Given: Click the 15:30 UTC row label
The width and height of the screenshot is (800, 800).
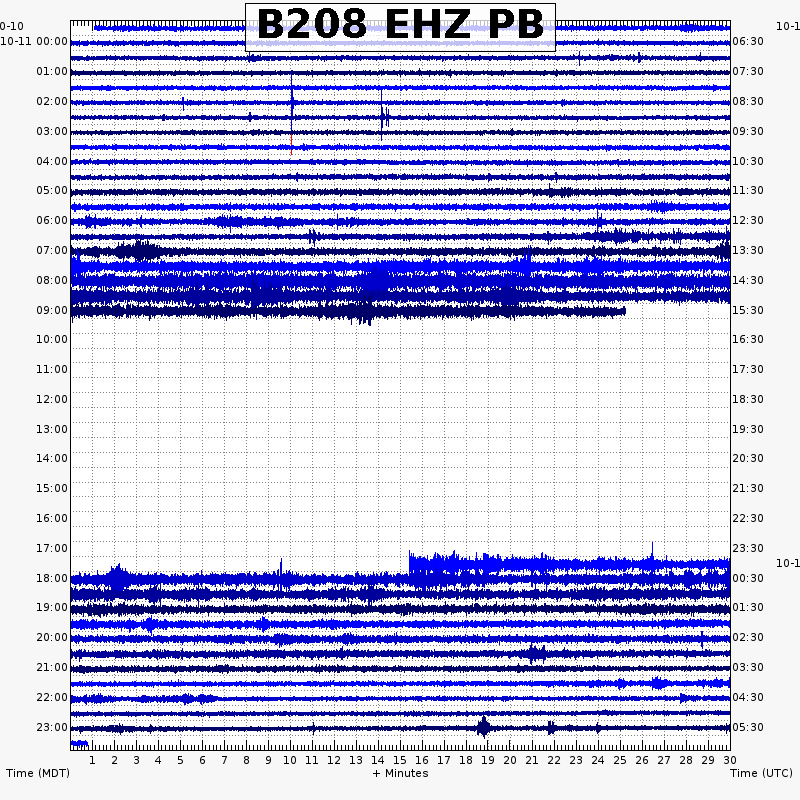Looking at the screenshot, I should tap(748, 310).
